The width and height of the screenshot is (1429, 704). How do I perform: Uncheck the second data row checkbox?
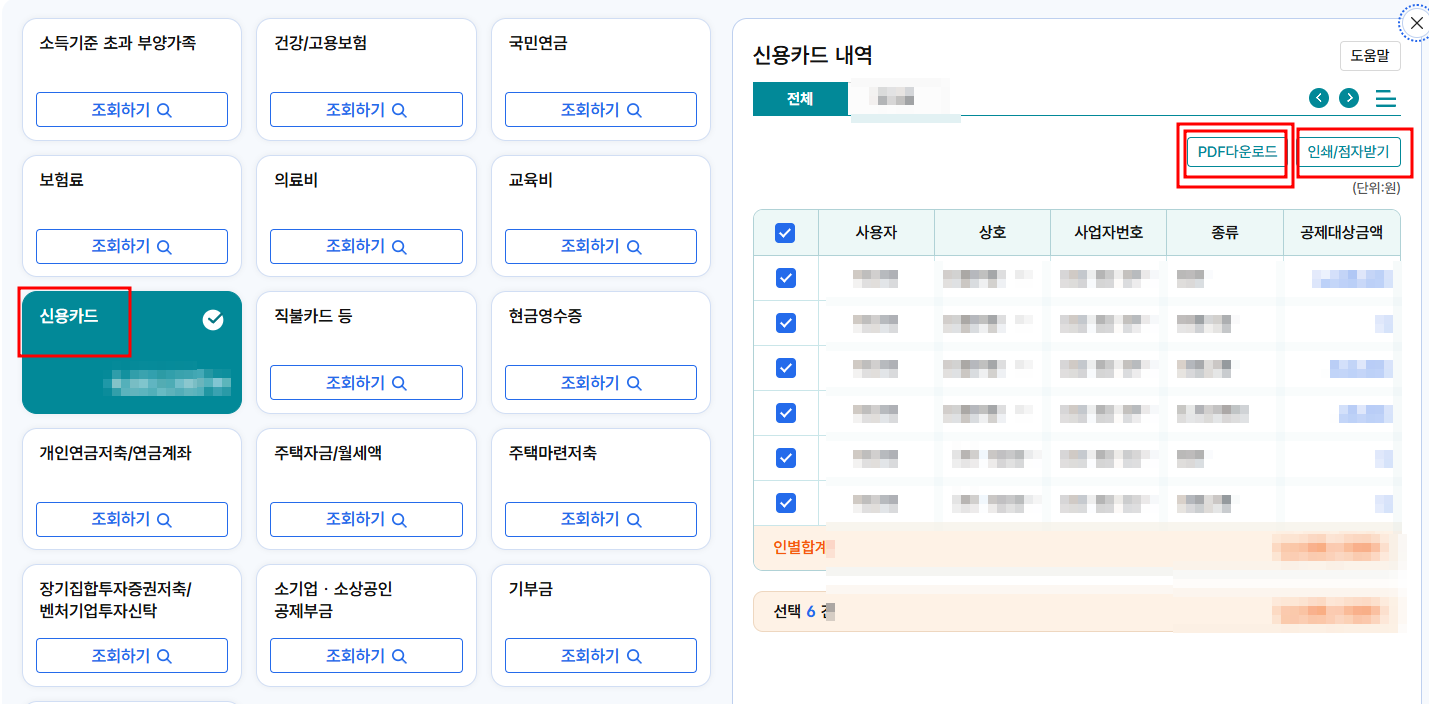point(785,323)
